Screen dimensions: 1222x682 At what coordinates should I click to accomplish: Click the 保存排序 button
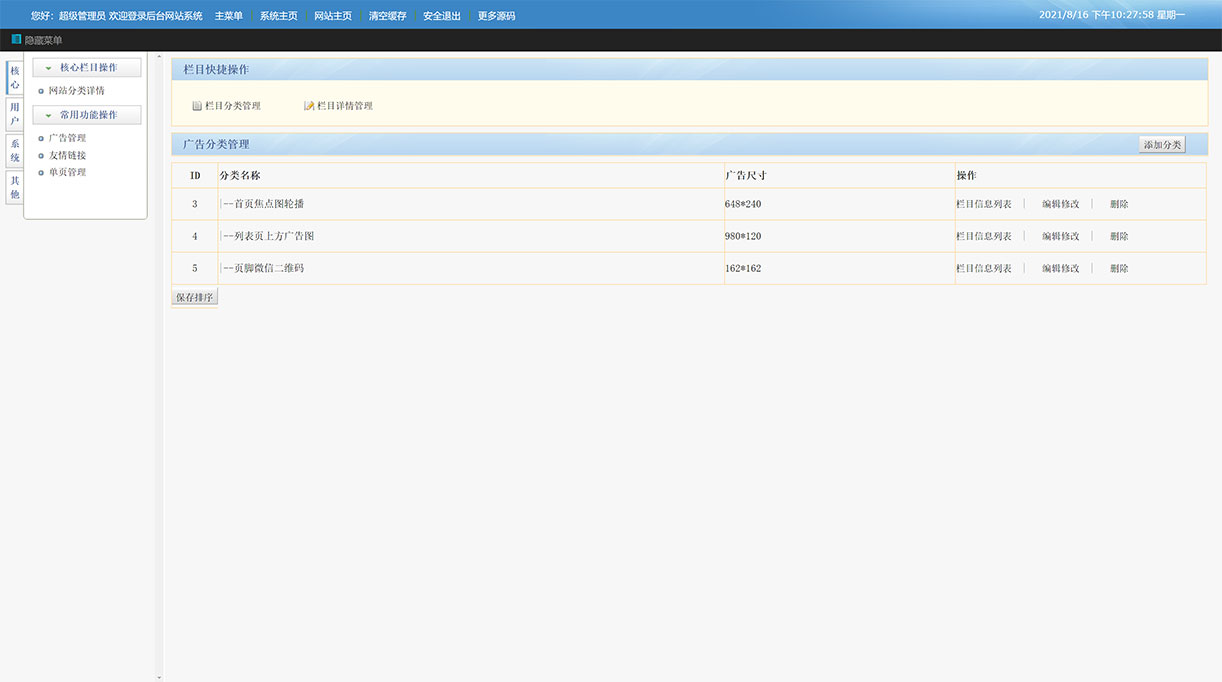tap(194, 298)
